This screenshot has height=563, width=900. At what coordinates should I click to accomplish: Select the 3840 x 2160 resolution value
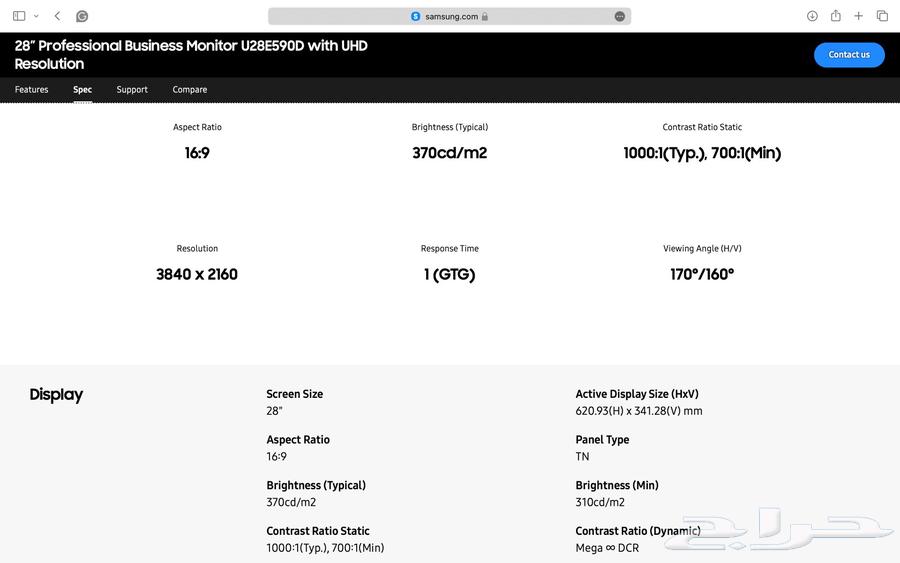[197, 274]
